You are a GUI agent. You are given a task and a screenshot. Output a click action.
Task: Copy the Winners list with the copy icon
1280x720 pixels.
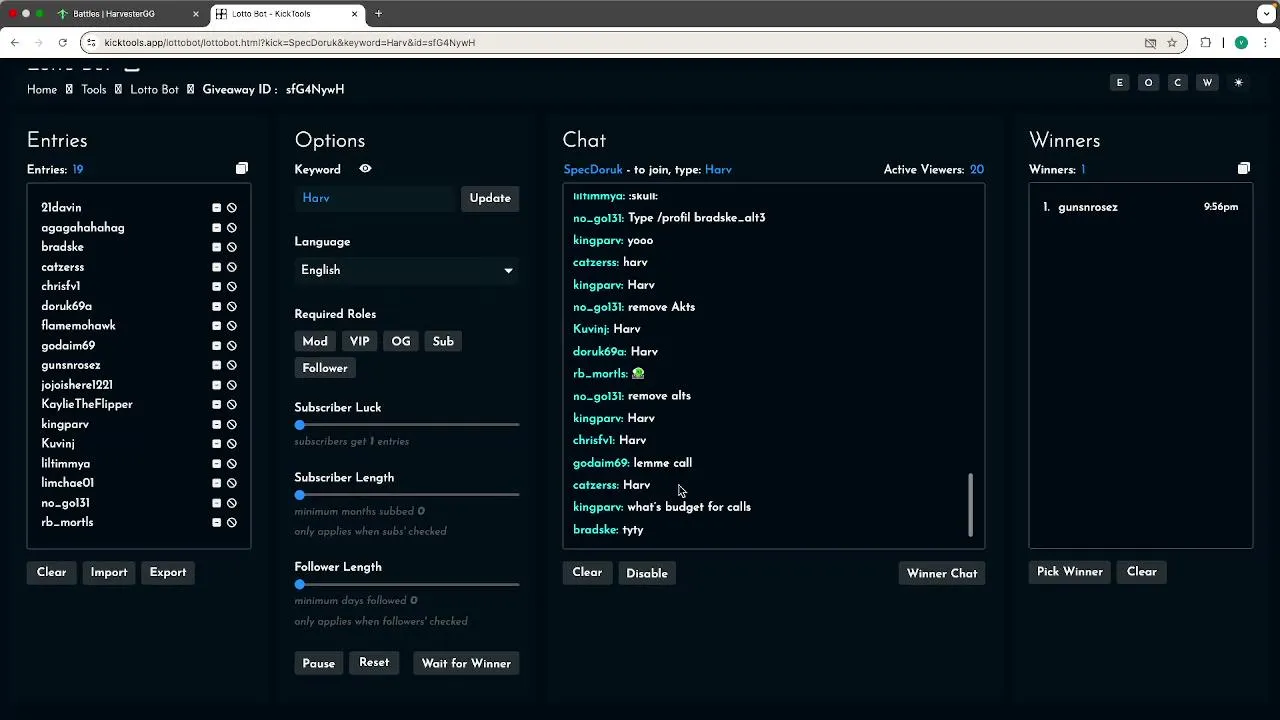[x=1244, y=169]
